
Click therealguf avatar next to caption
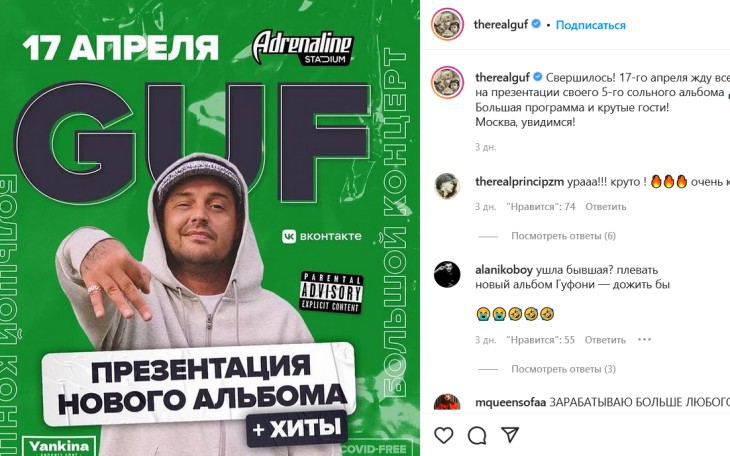pyautogui.click(x=447, y=82)
